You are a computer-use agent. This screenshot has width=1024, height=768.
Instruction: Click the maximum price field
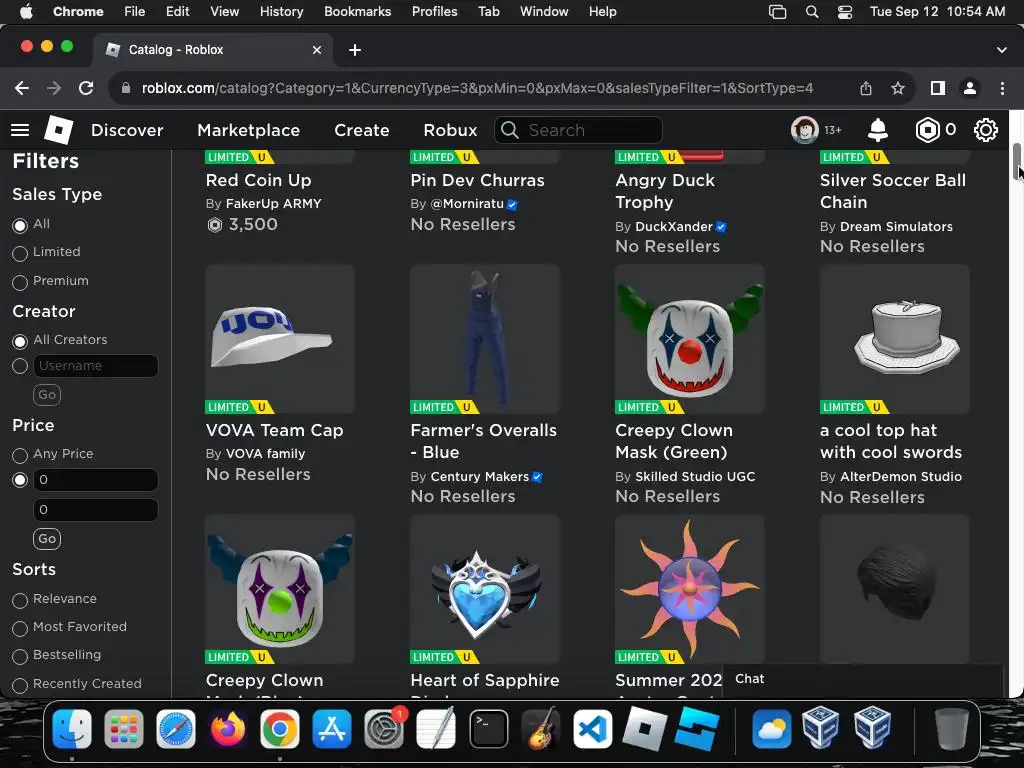click(x=95, y=510)
